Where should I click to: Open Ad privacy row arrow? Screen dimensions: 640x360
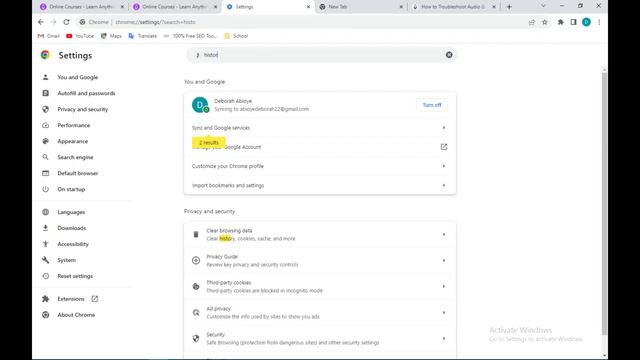pos(444,313)
